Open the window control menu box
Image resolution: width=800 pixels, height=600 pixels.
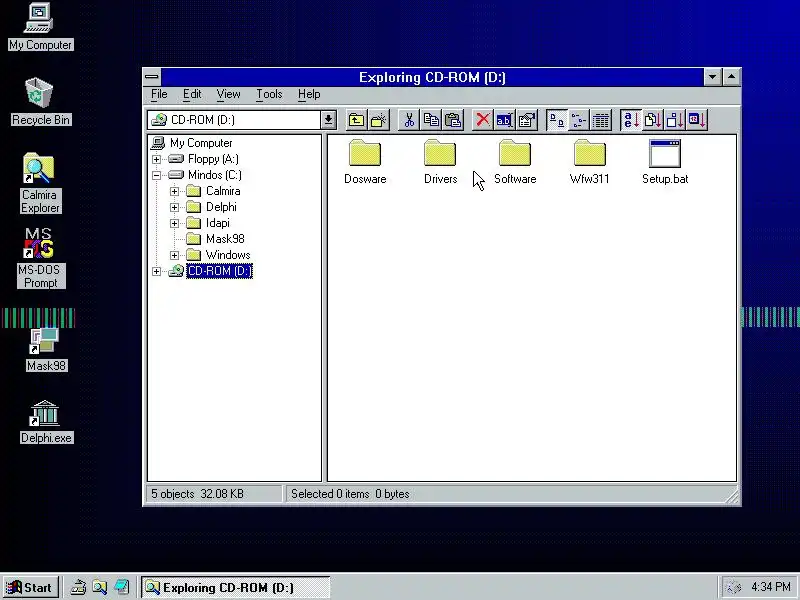152,77
